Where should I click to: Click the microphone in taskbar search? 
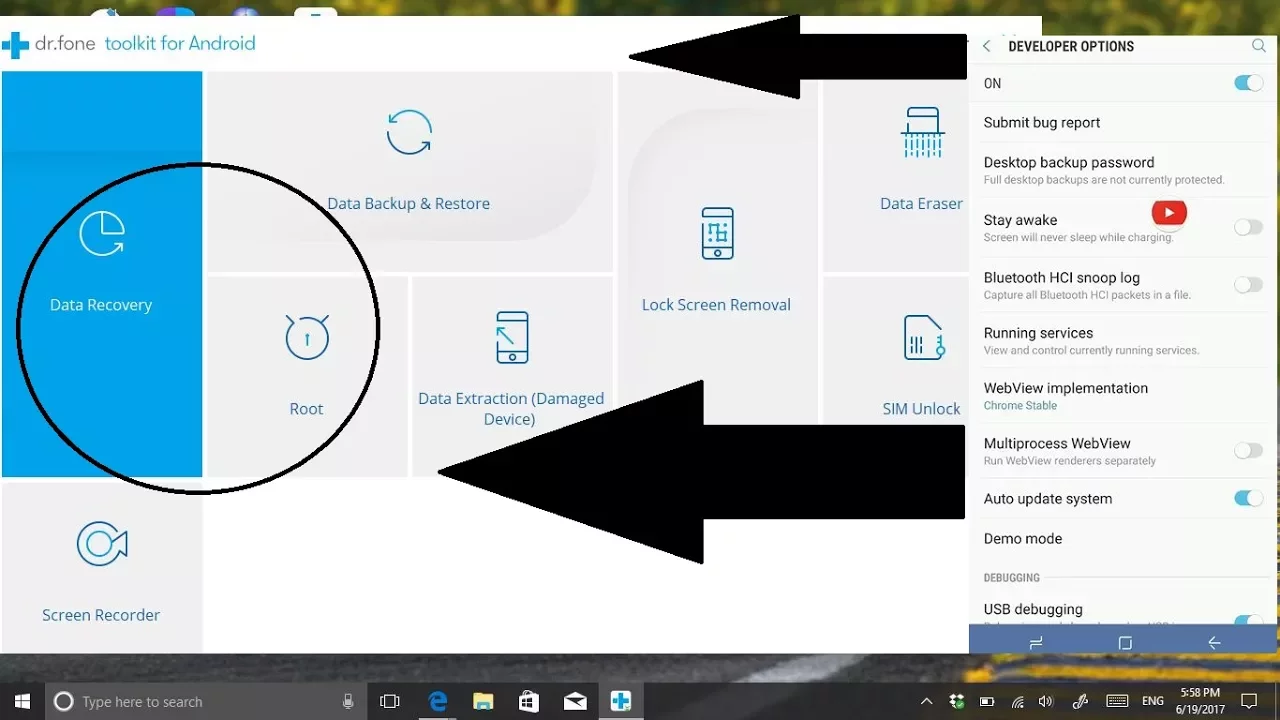(x=348, y=701)
